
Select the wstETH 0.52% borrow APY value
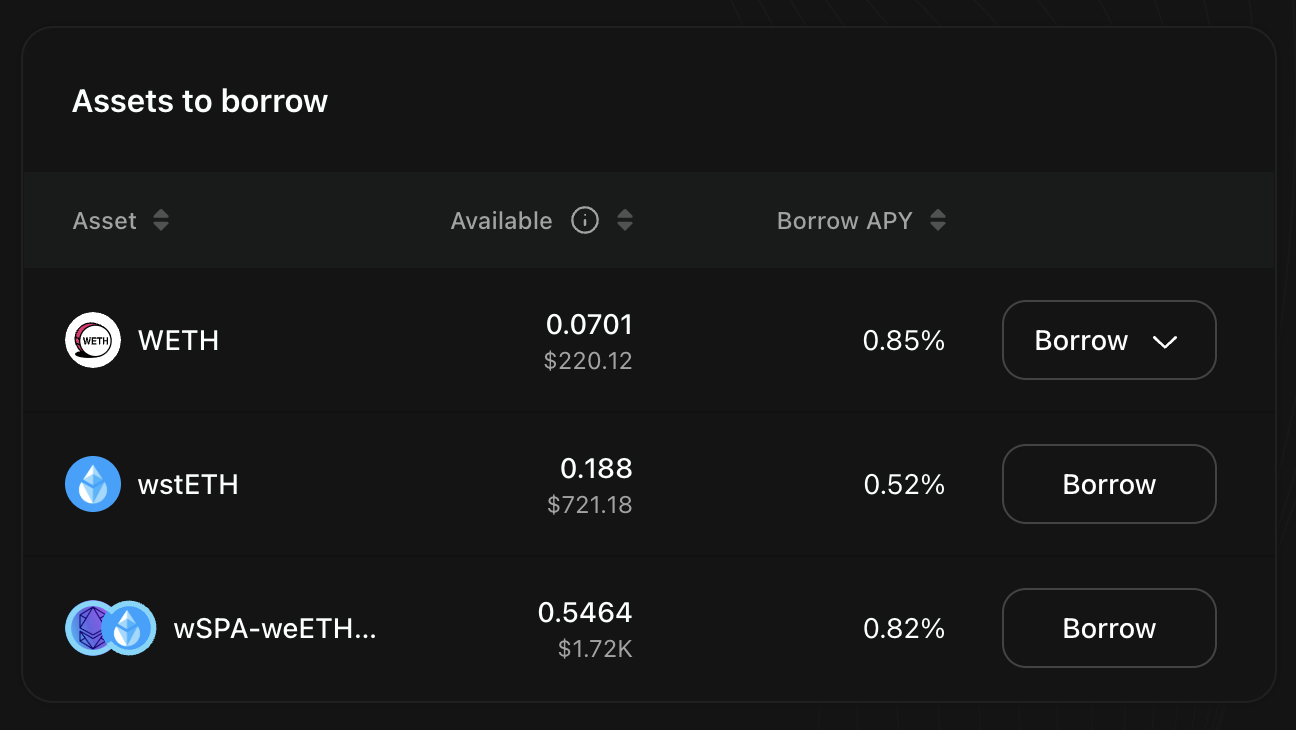(x=904, y=484)
